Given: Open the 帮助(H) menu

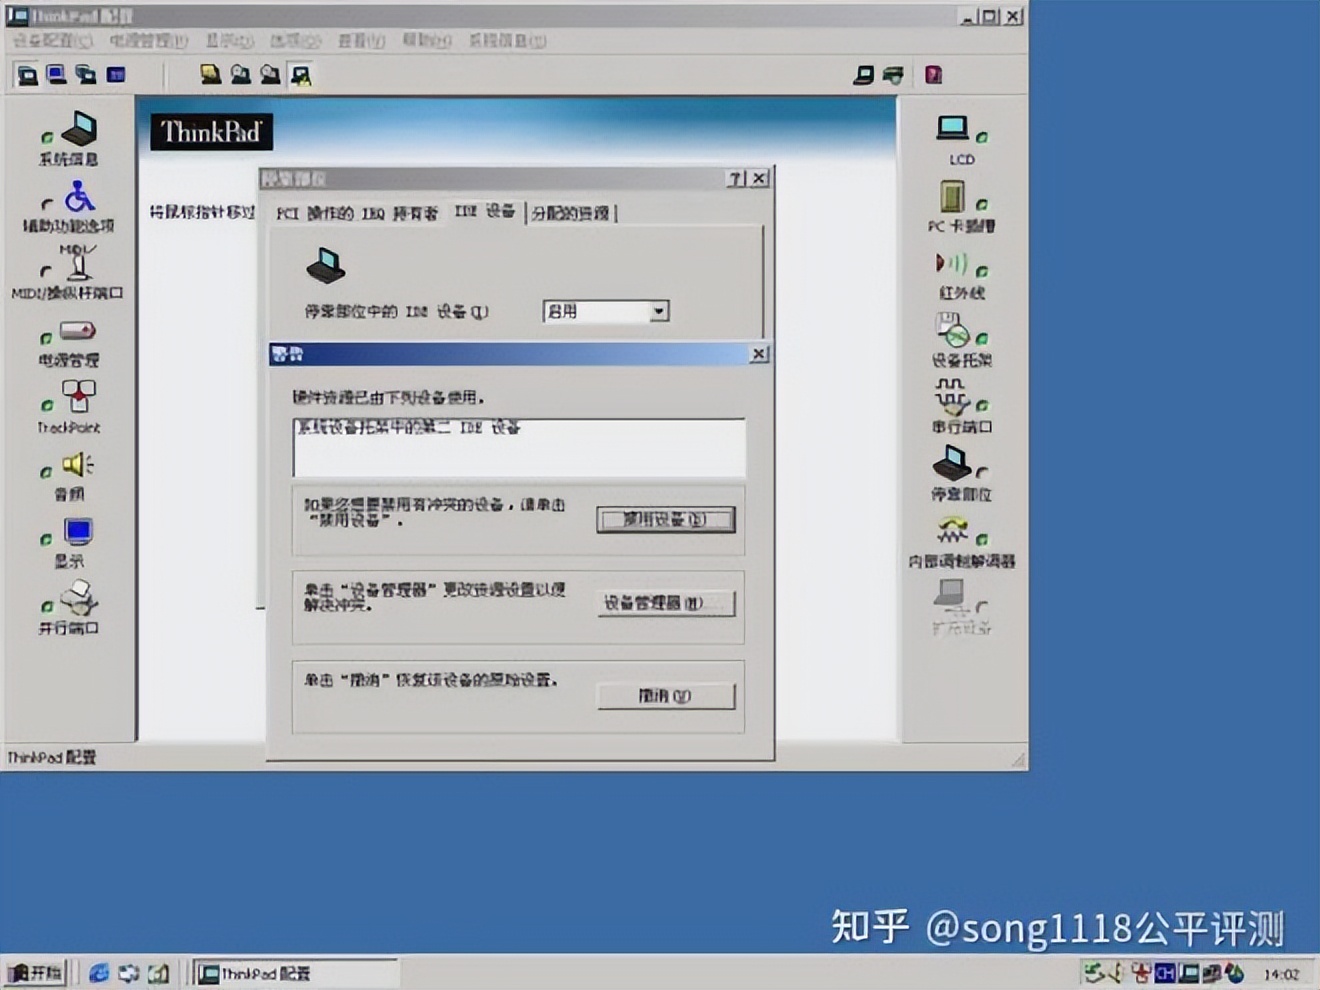Looking at the screenshot, I should coord(425,41).
